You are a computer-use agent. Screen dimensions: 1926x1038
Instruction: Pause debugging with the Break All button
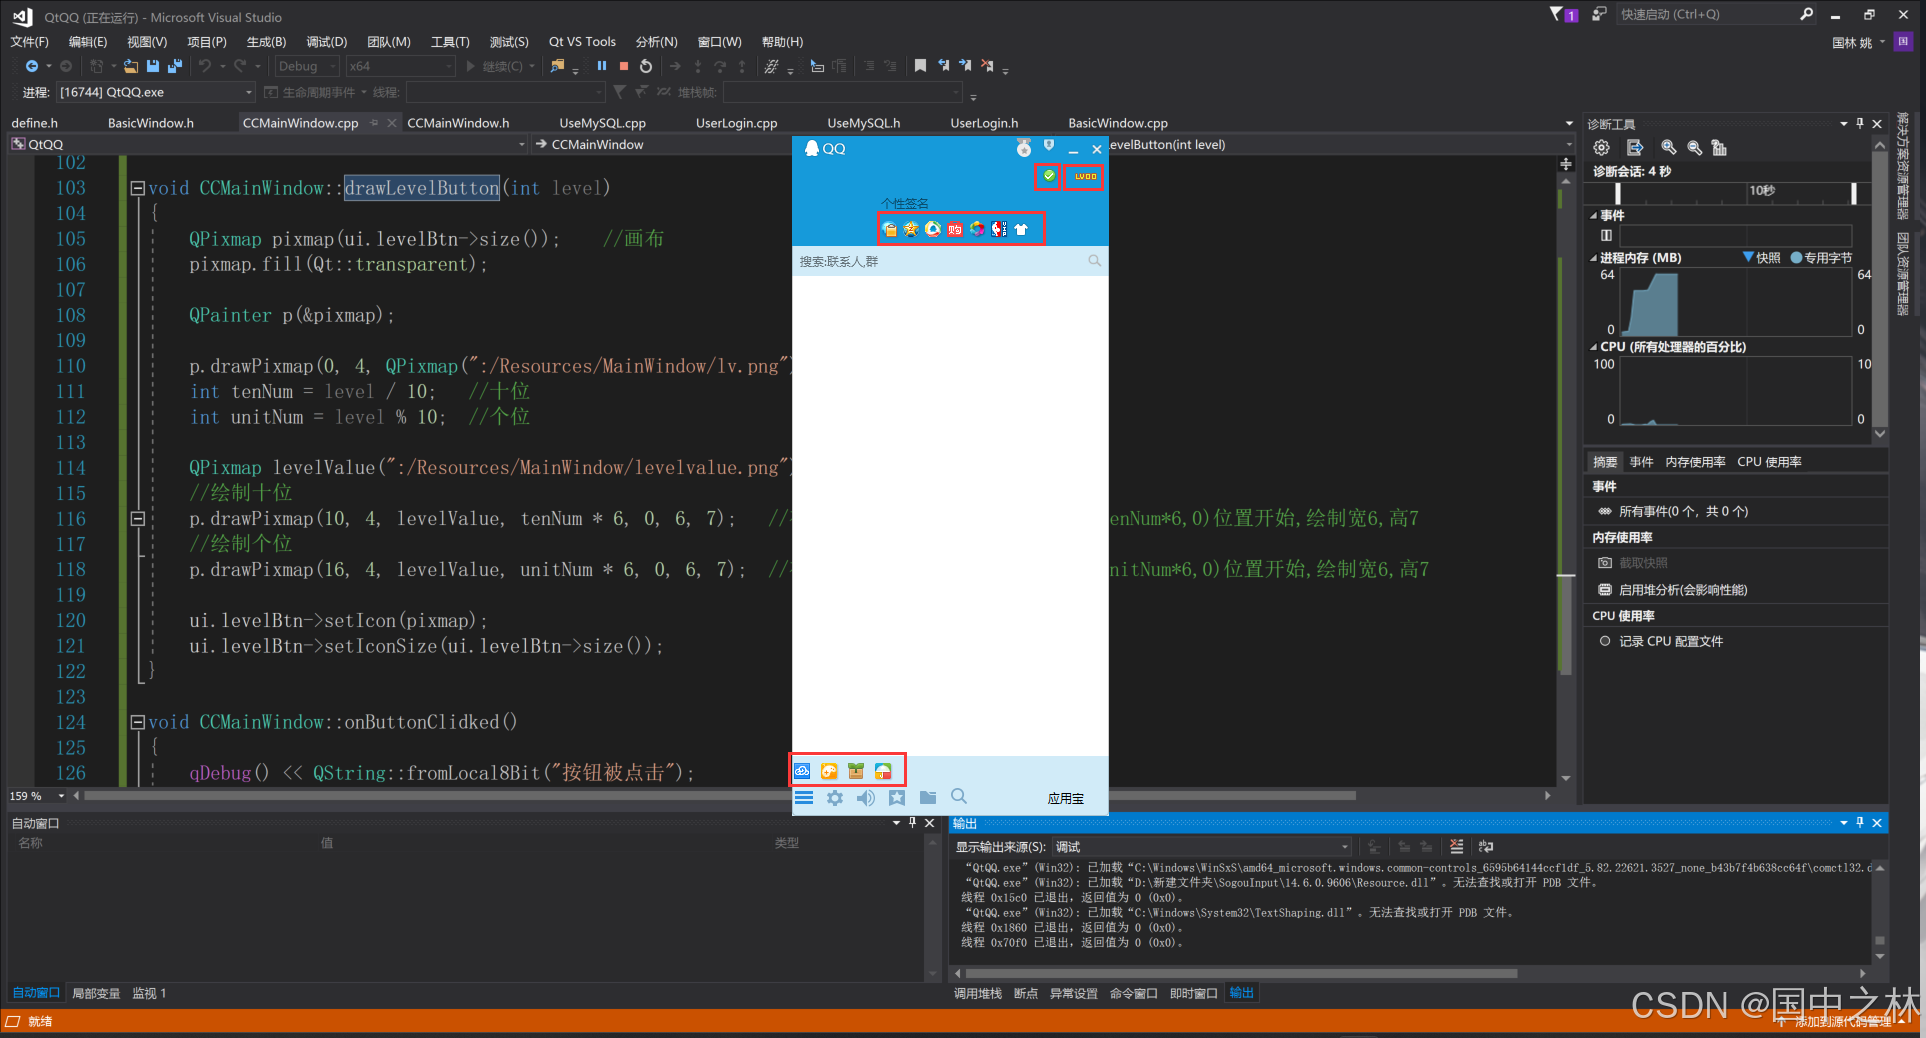pos(602,66)
